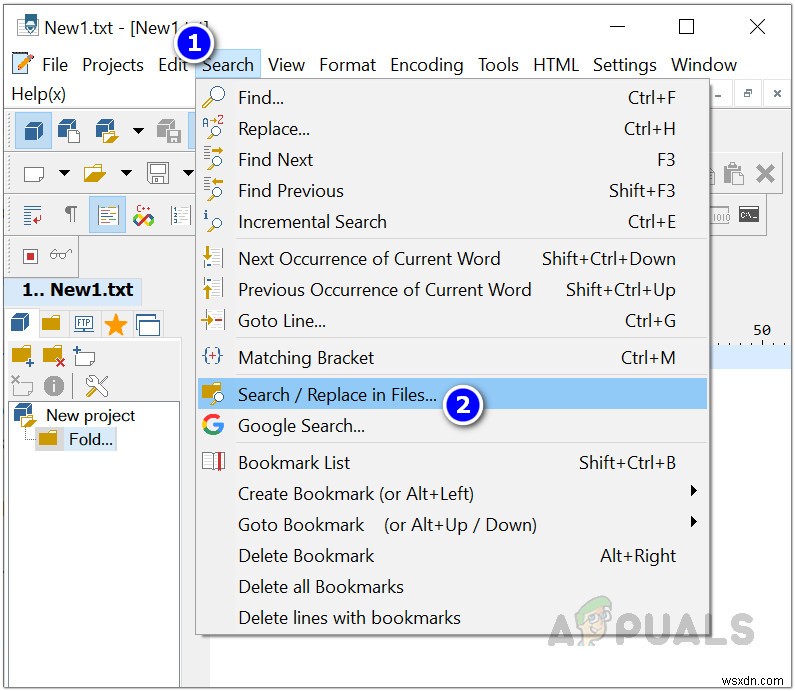This screenshot has height=691, width=795.
Task: Open the Window menu
Action: 704,65
